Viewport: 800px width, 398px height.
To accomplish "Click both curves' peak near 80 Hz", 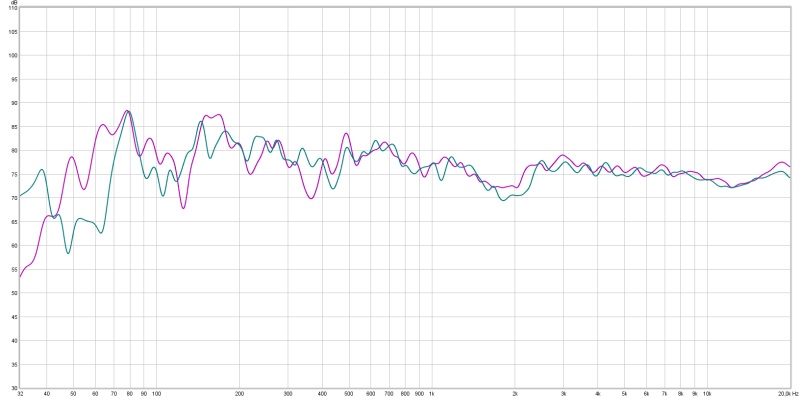I will click(x=127, y=111).
